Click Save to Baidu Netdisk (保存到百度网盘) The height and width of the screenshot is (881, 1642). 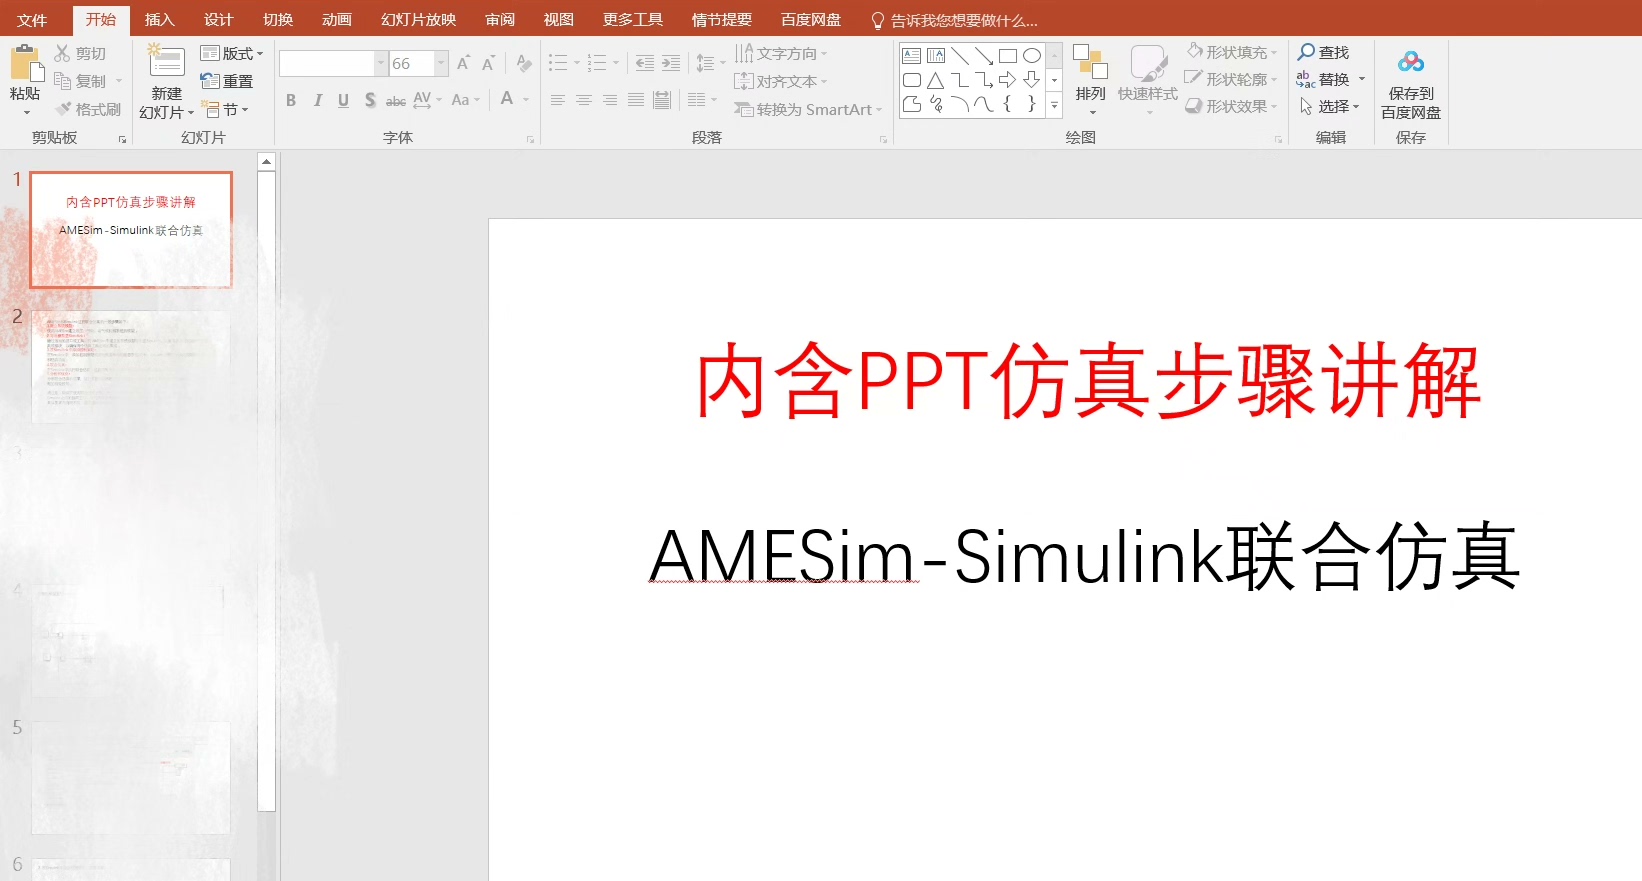coord(1411,84)
